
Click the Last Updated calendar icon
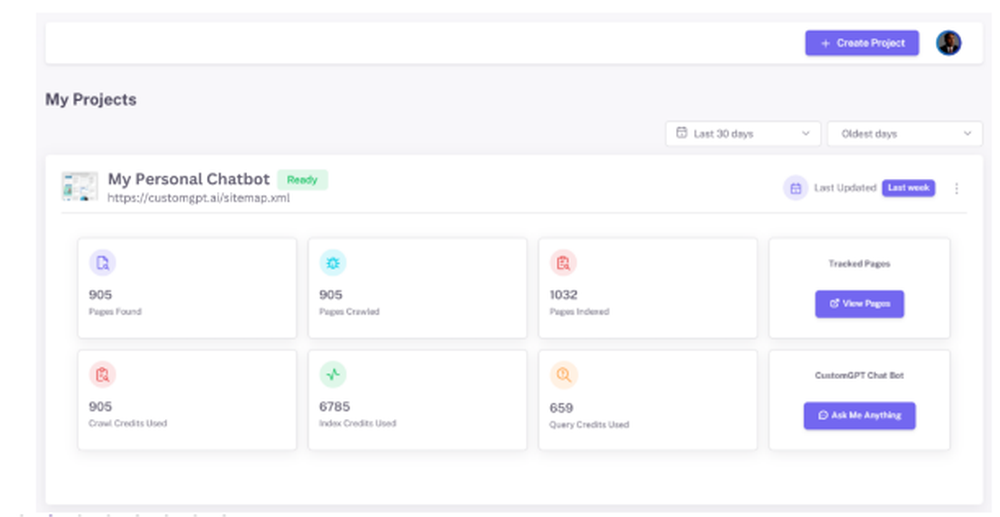(x=795, y=188)
